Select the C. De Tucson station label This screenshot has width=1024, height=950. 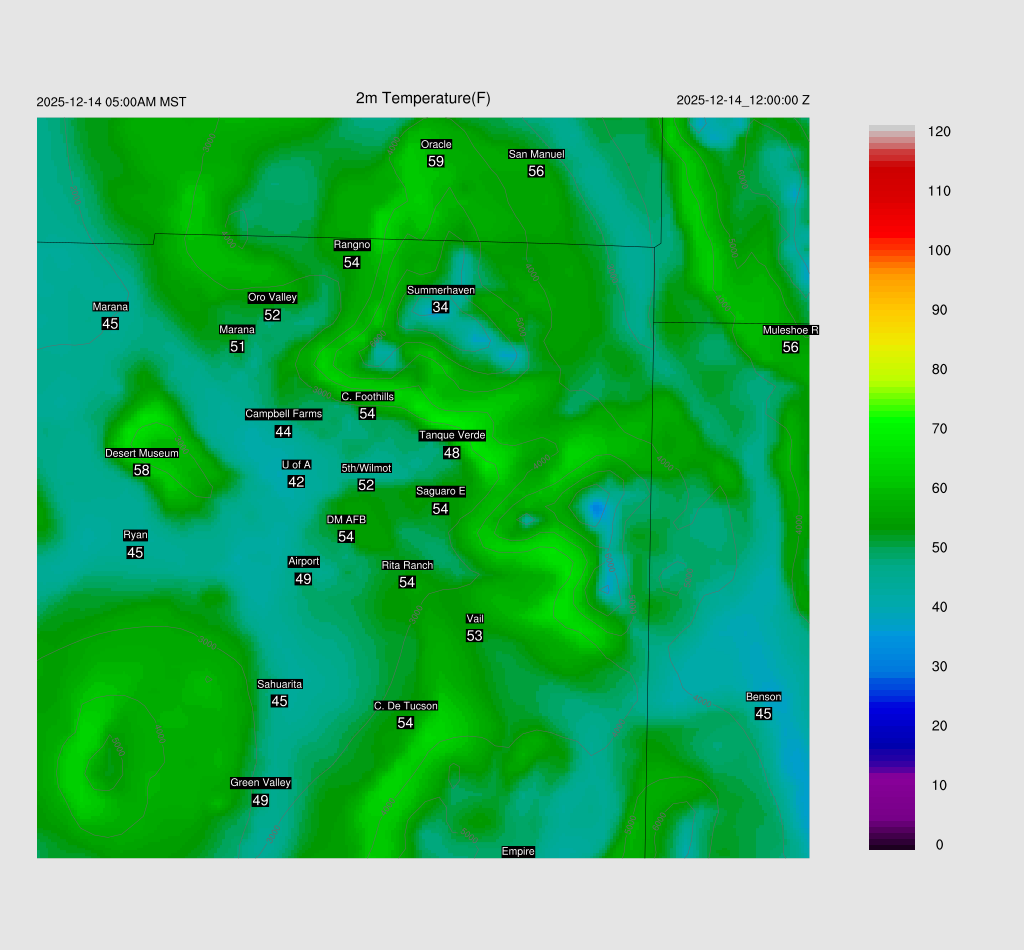405,706
